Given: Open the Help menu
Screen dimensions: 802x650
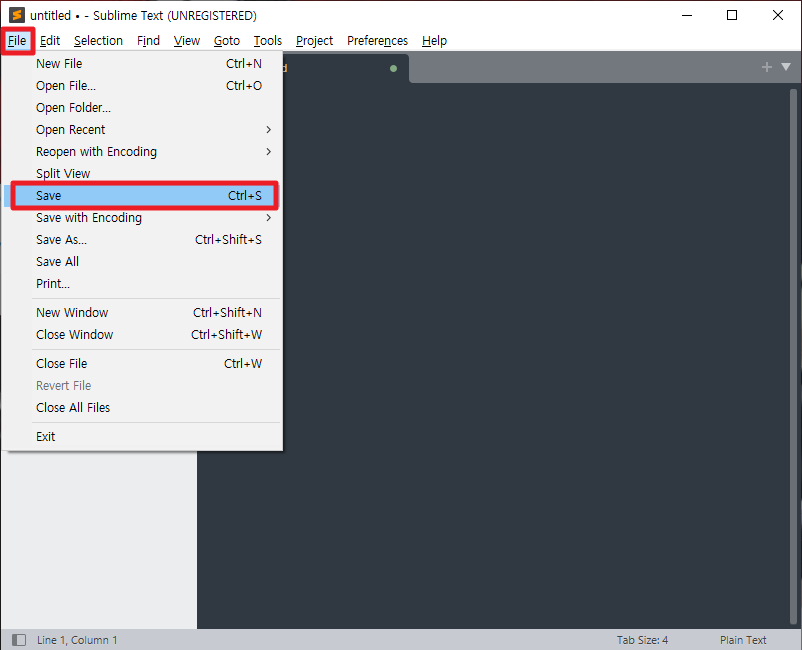Looking at the screenshot, I should (x=434, y=40).
